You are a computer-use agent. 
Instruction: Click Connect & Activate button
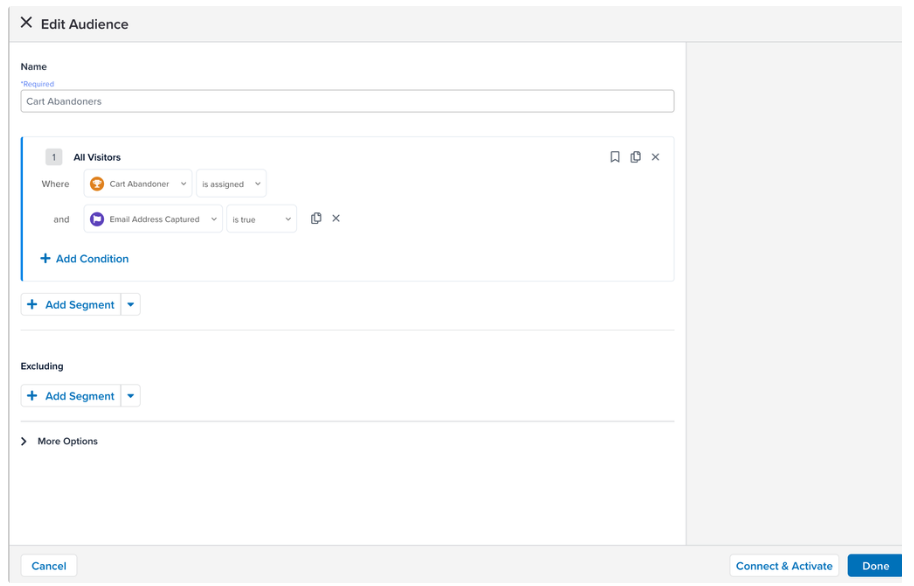784,566
